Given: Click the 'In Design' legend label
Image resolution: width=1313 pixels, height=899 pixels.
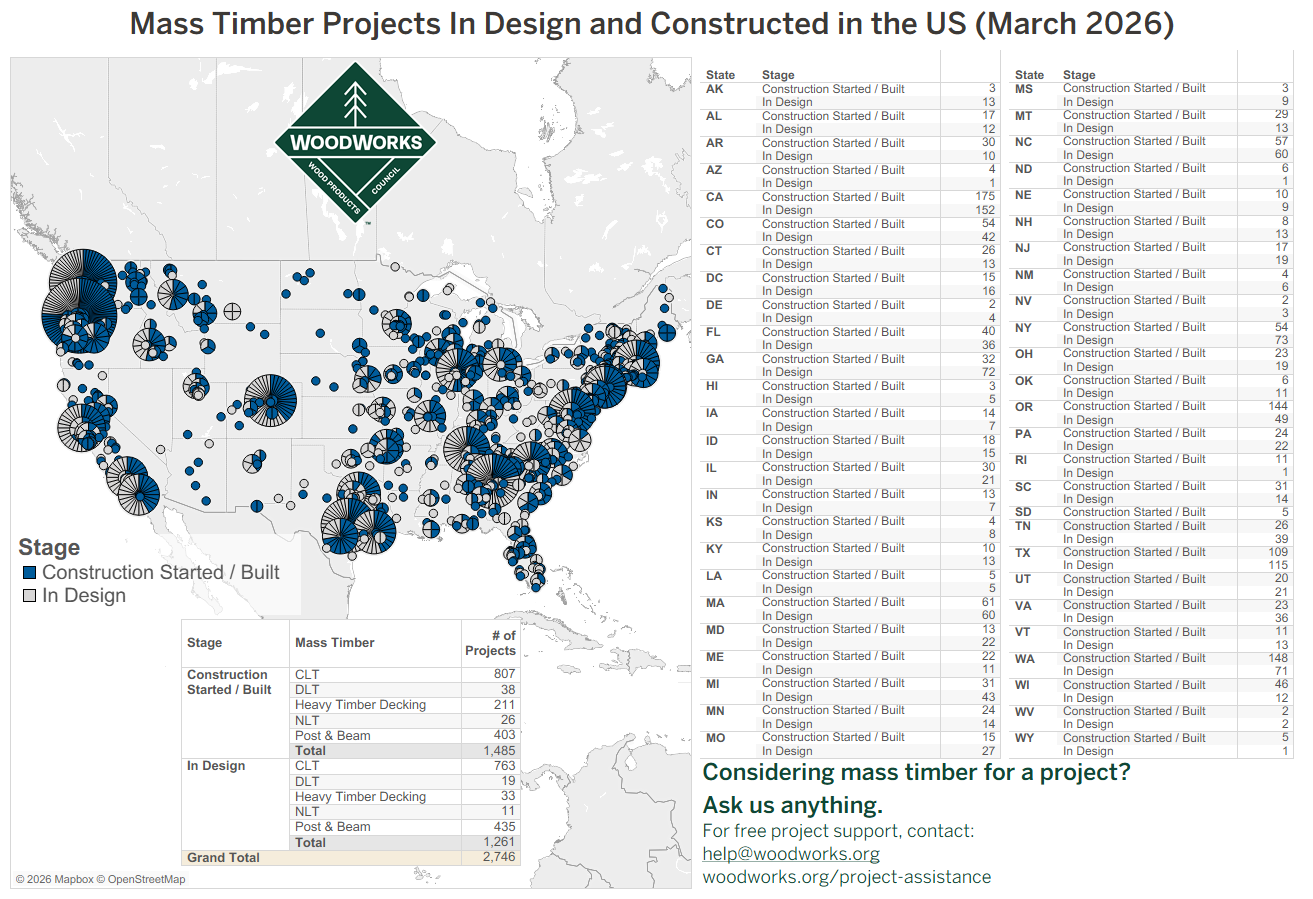Looking at the screenshot, I should 84,596.
